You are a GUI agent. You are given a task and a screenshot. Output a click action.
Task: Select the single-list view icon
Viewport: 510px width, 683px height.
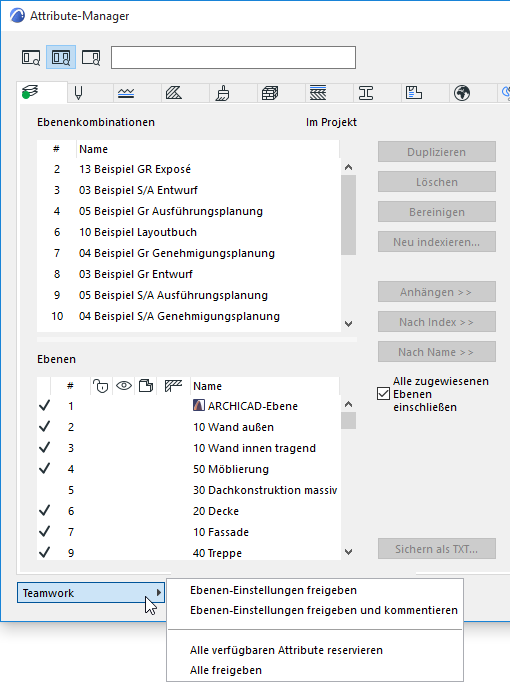[x=31, y=57]
